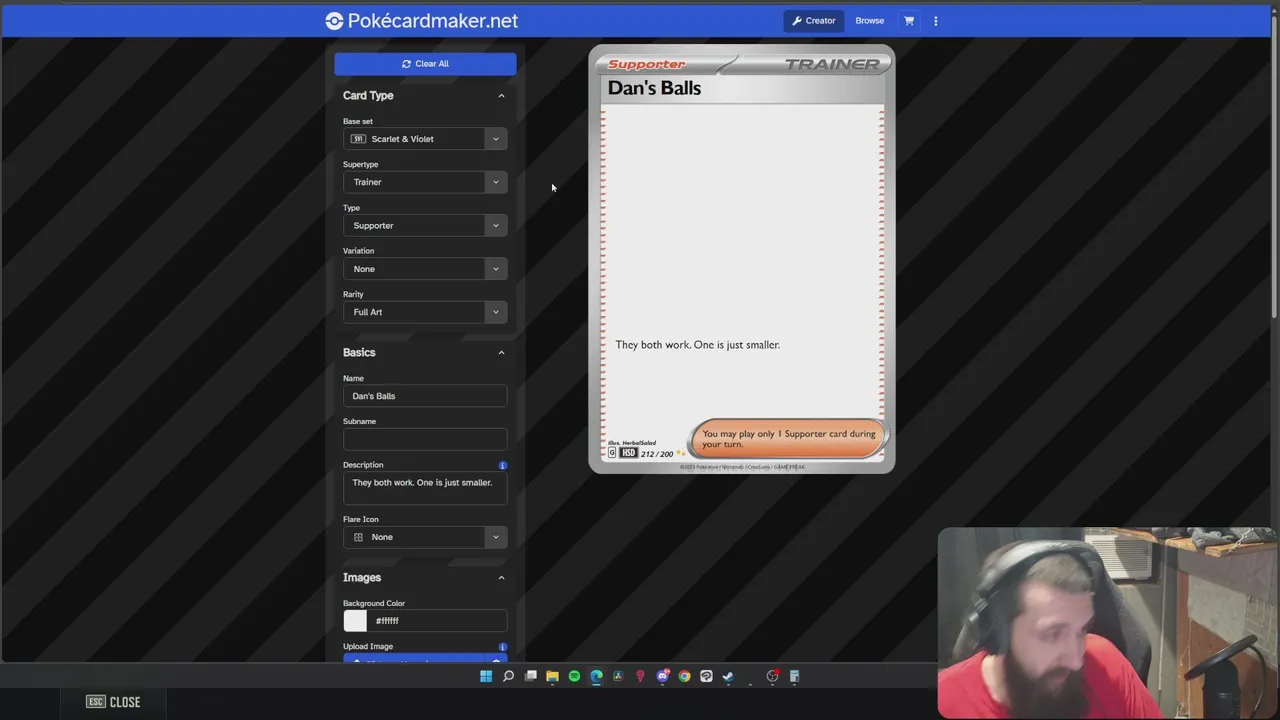Click card text "They both work. One is just smaller."

pyautogui.click(x=698, y=345)
